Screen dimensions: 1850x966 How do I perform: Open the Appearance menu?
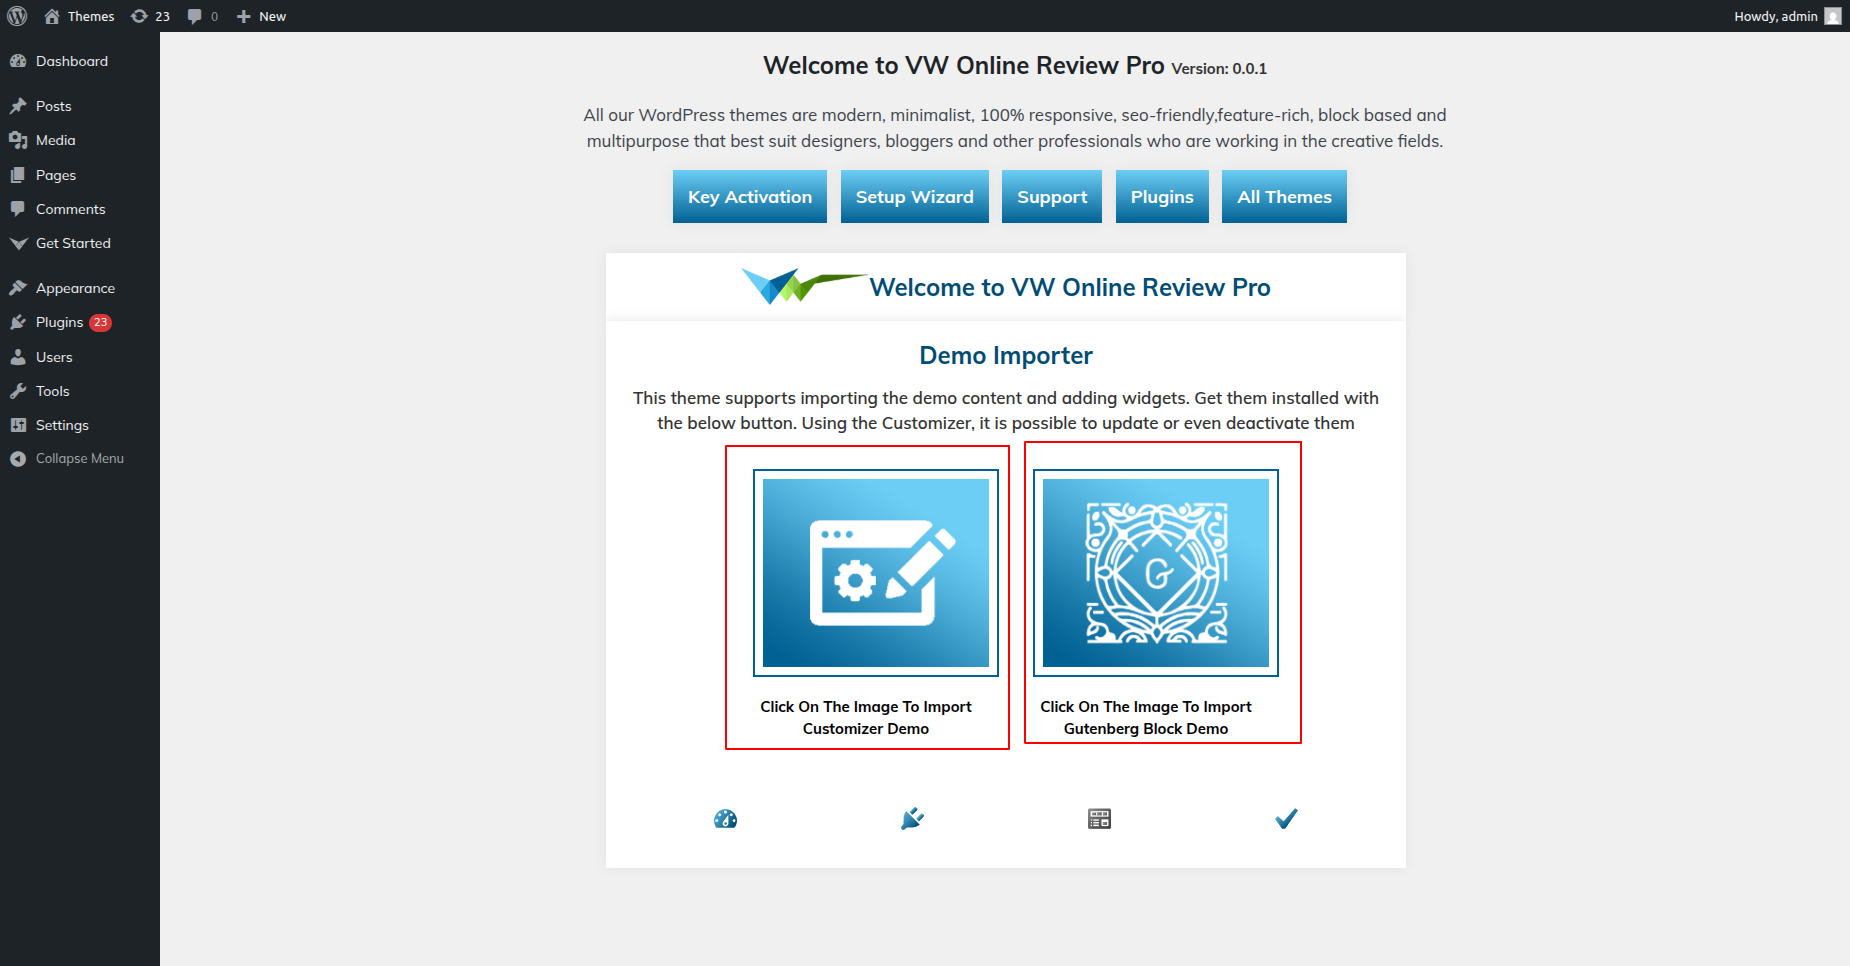click(75, 288)
